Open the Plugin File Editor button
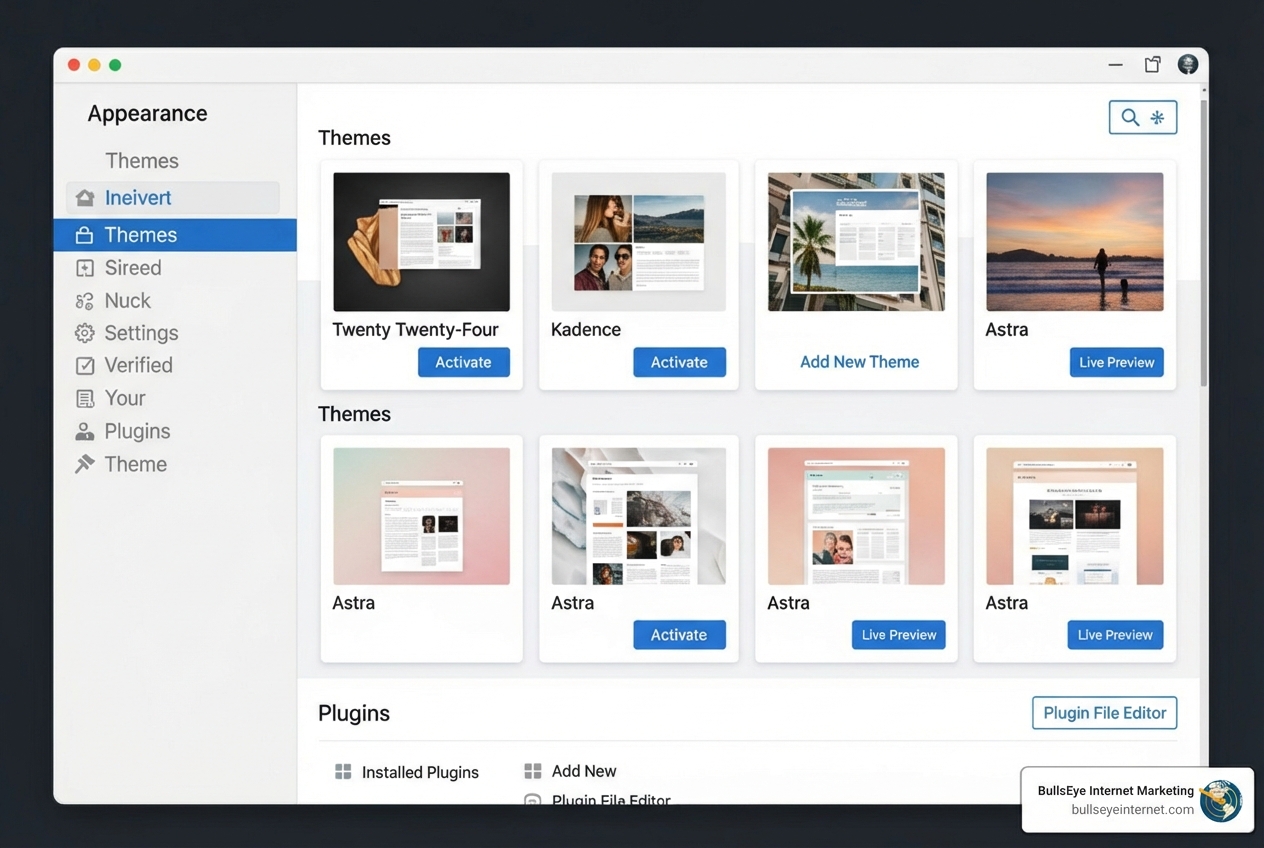The image size is (1264, 848). pyautogui.click(x=1105, y=713)
